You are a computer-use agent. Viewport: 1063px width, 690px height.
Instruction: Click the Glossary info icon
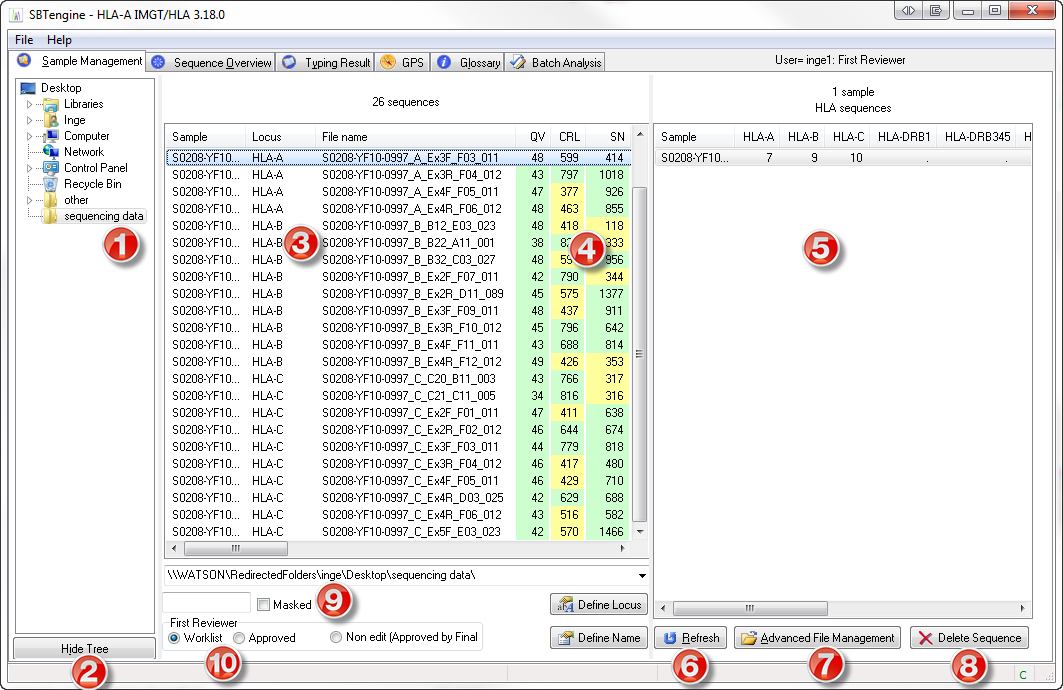(x=444, y=62)
